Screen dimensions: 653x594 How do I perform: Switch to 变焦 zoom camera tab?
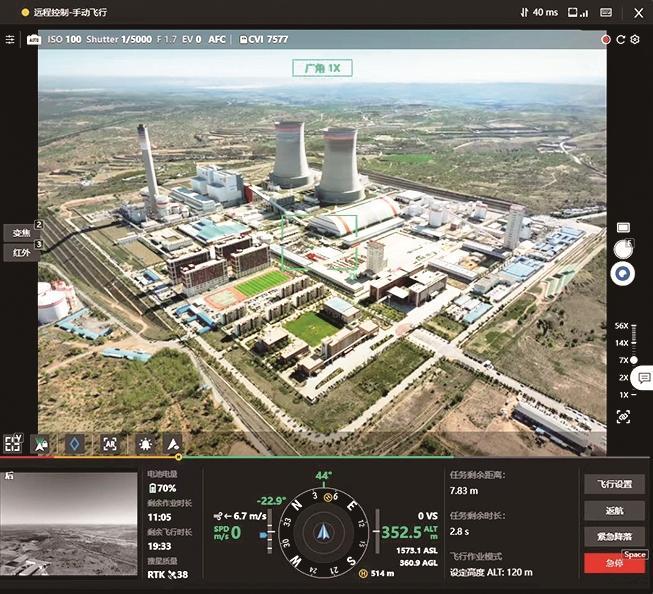coord(21,232)
